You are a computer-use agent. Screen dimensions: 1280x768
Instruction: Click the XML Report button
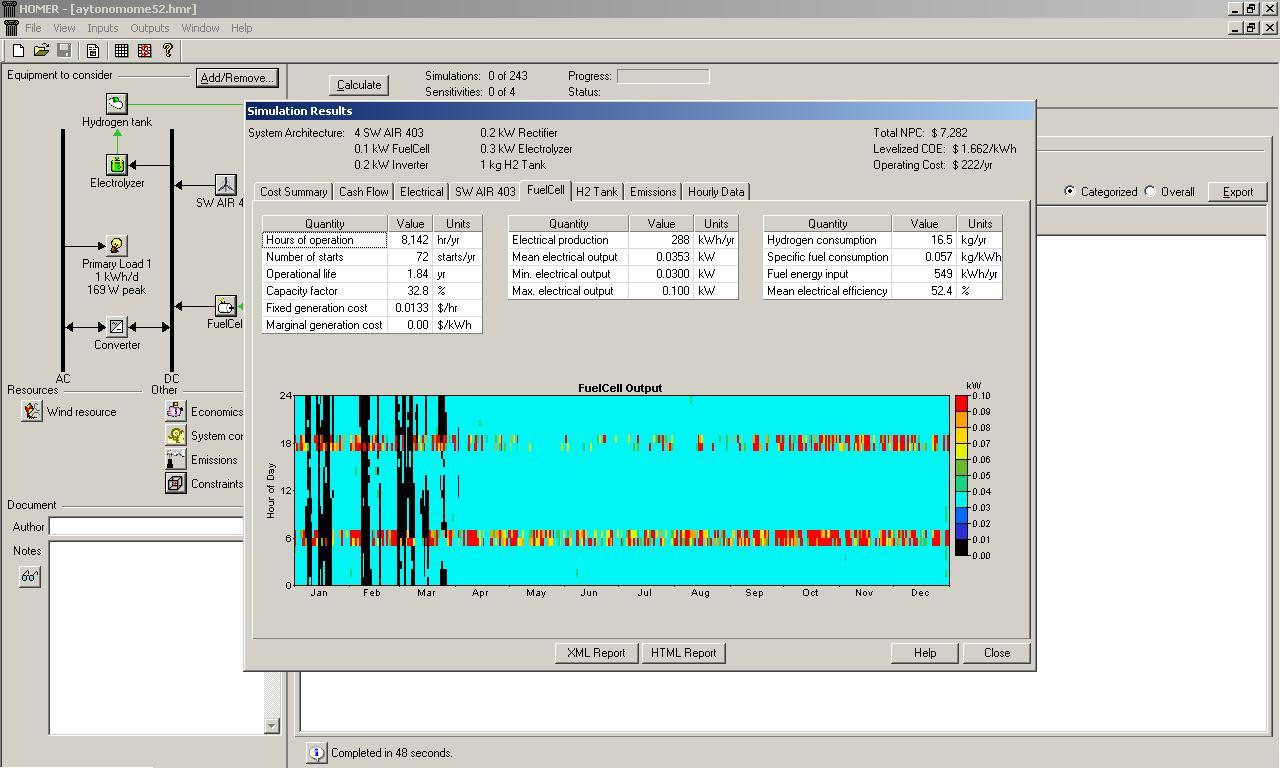click(596, 653)
